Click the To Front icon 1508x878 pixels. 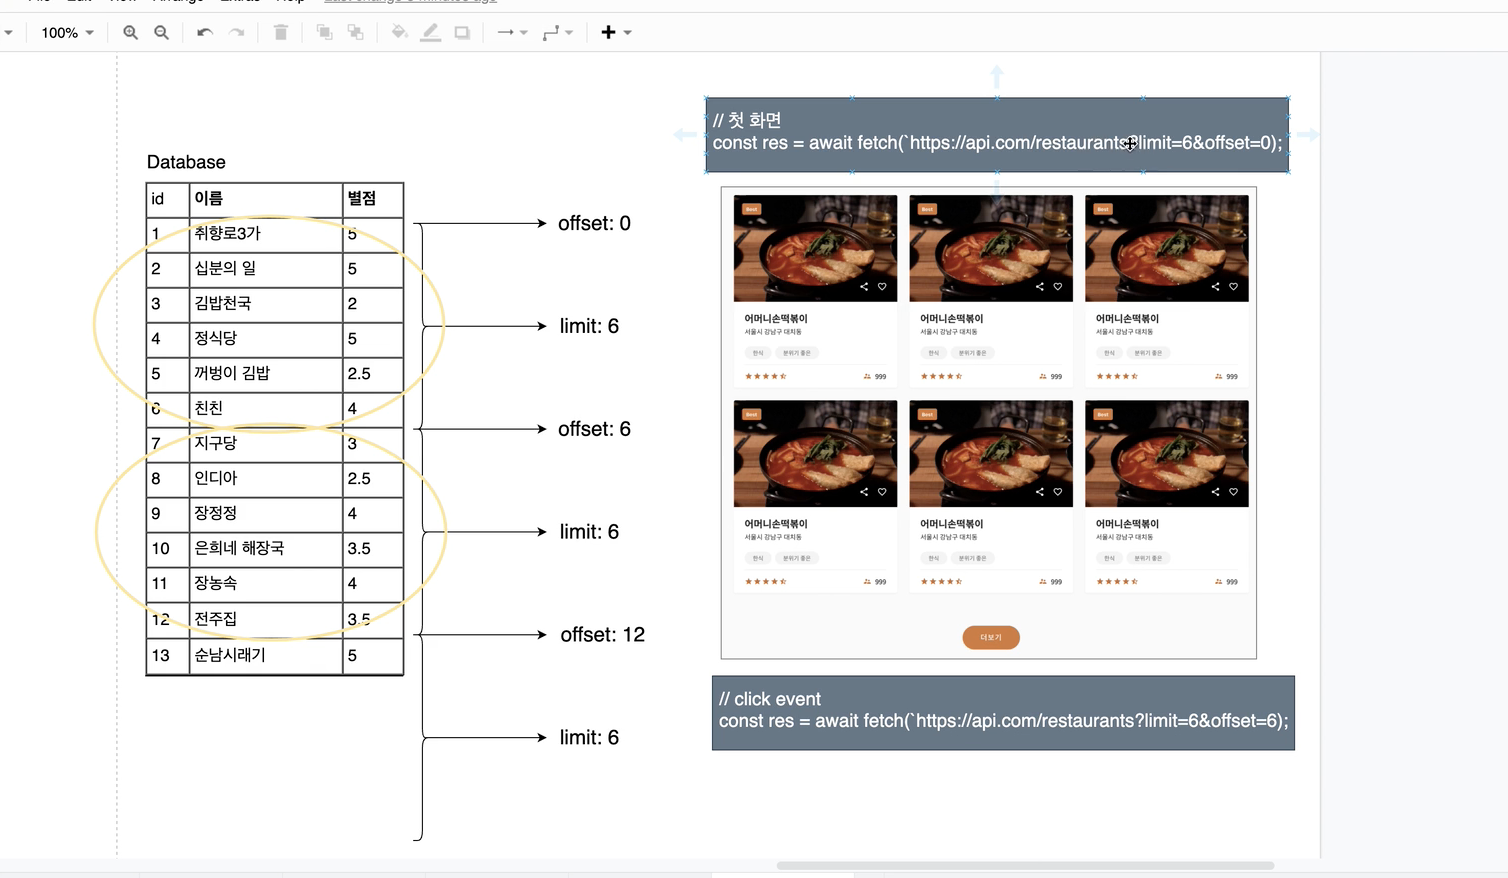[x=324, y=33]
